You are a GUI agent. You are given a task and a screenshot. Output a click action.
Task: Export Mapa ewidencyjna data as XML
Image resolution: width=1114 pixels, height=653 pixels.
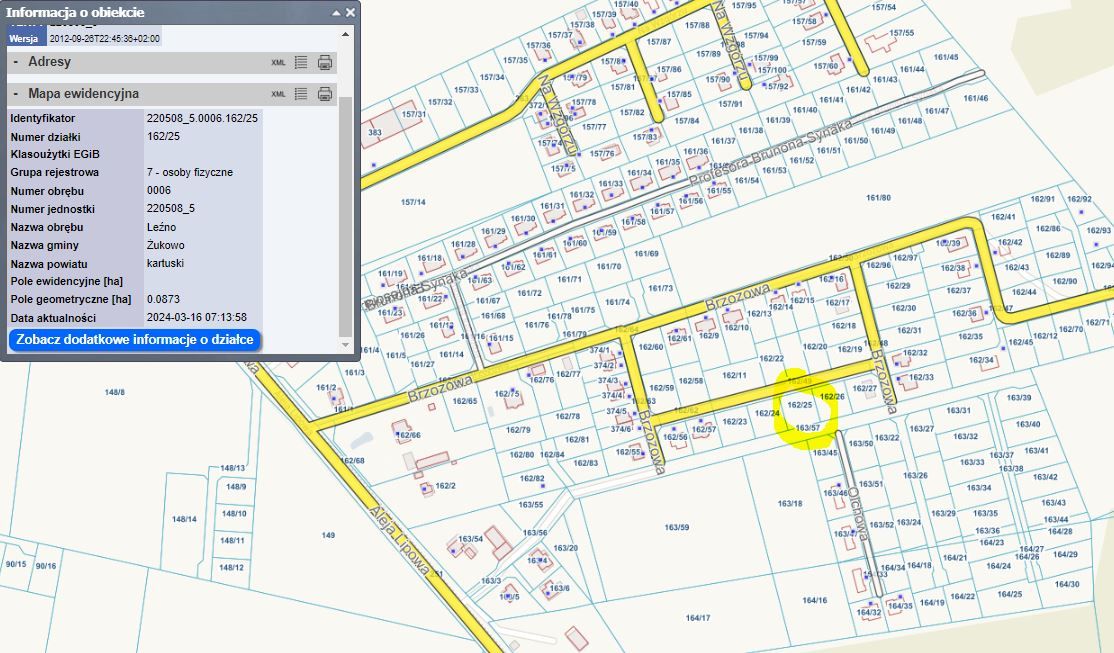[x=278, y=94]
